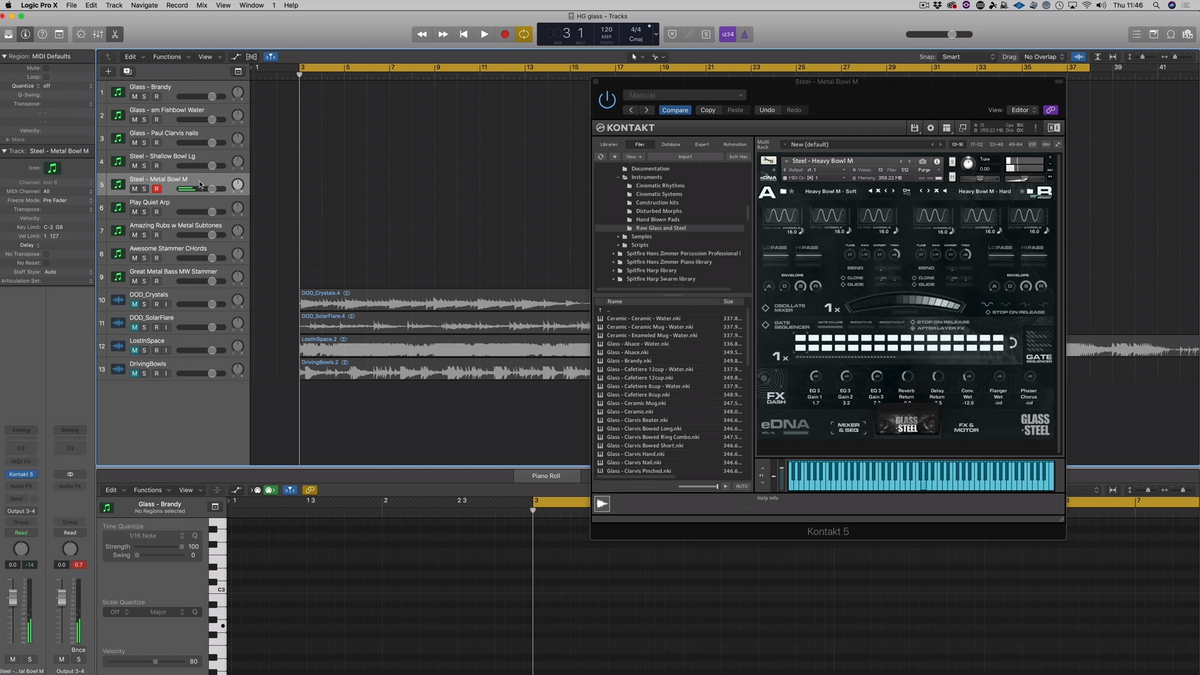Open the Manual preset dropdown
1200x675 pixels.
pos(685,96)
